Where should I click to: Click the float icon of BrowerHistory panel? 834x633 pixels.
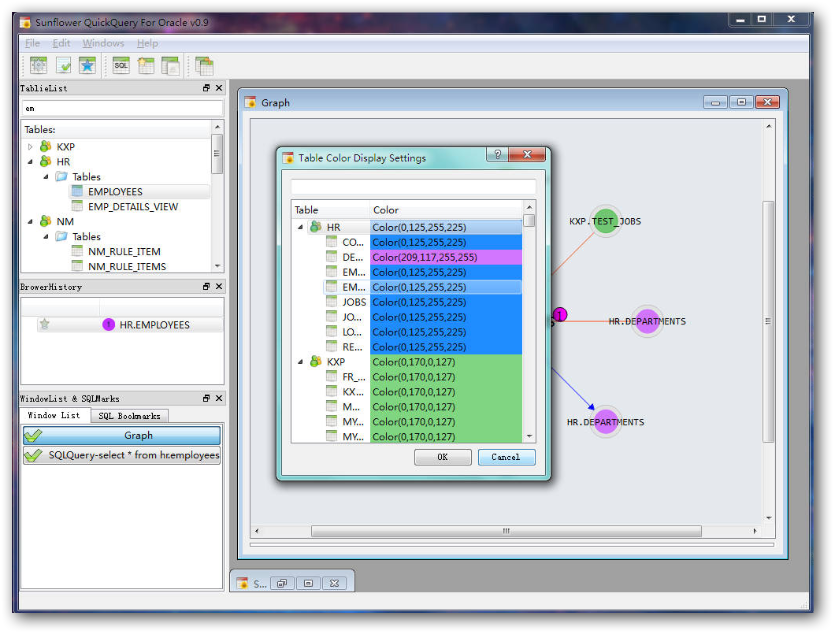point(206,286)
